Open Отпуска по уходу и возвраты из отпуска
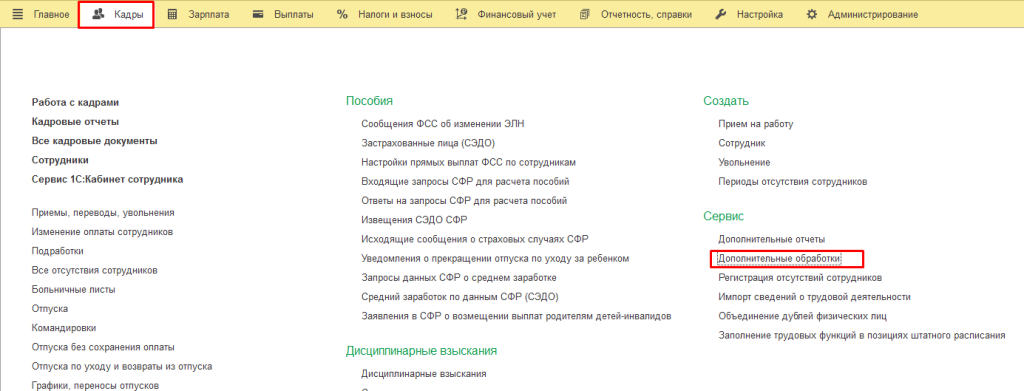The width and height of the screenshot is (1024, 391). (x=121, y=366)
